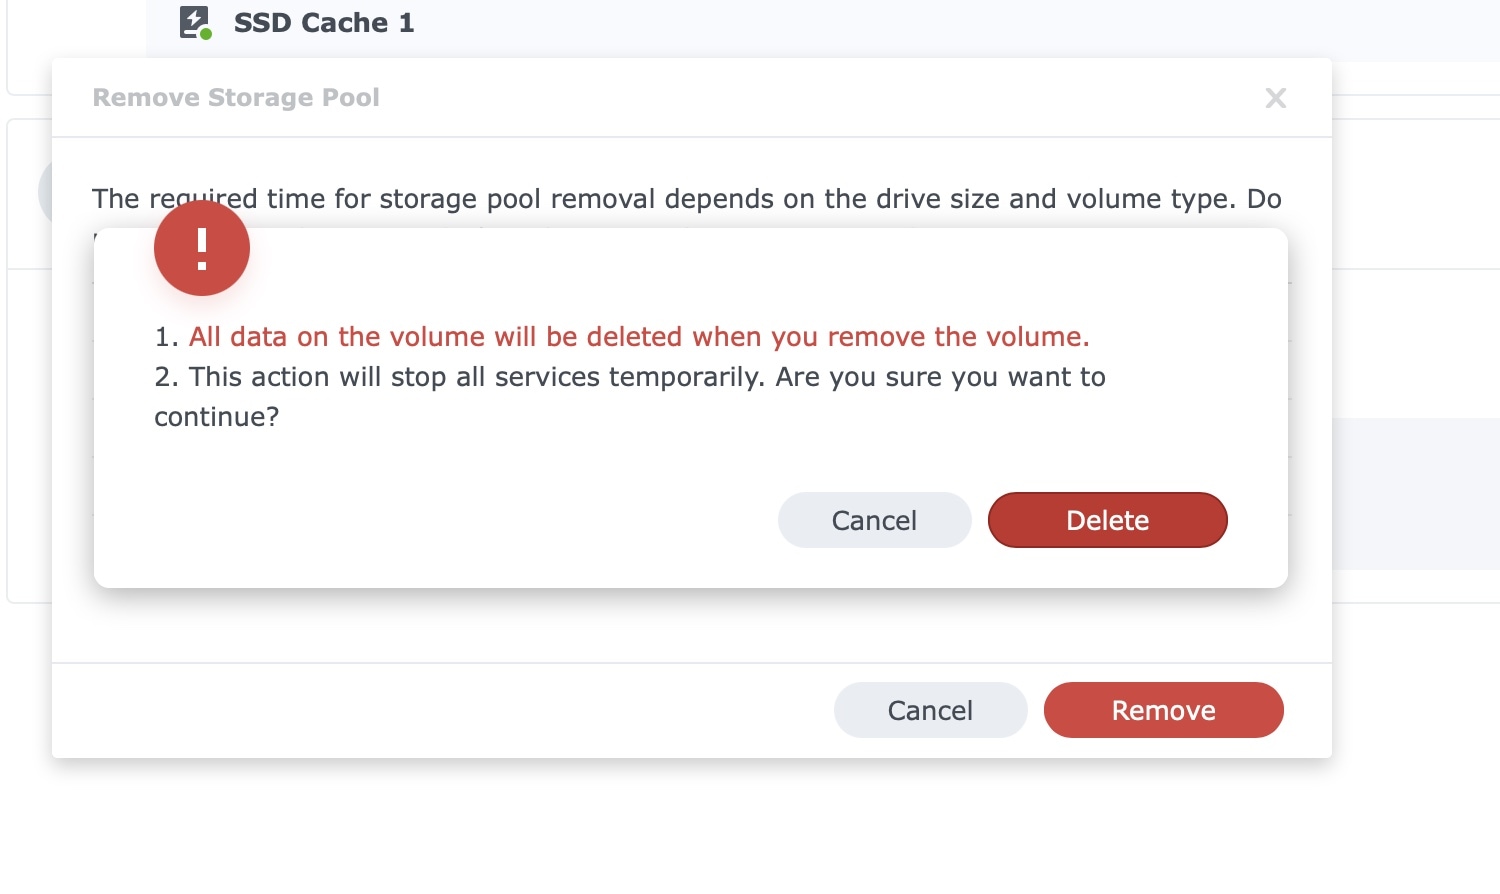Click the shaded background row right of the dialog
This screenshot has height=894, width=1500.
click(x=1416, y=494)
